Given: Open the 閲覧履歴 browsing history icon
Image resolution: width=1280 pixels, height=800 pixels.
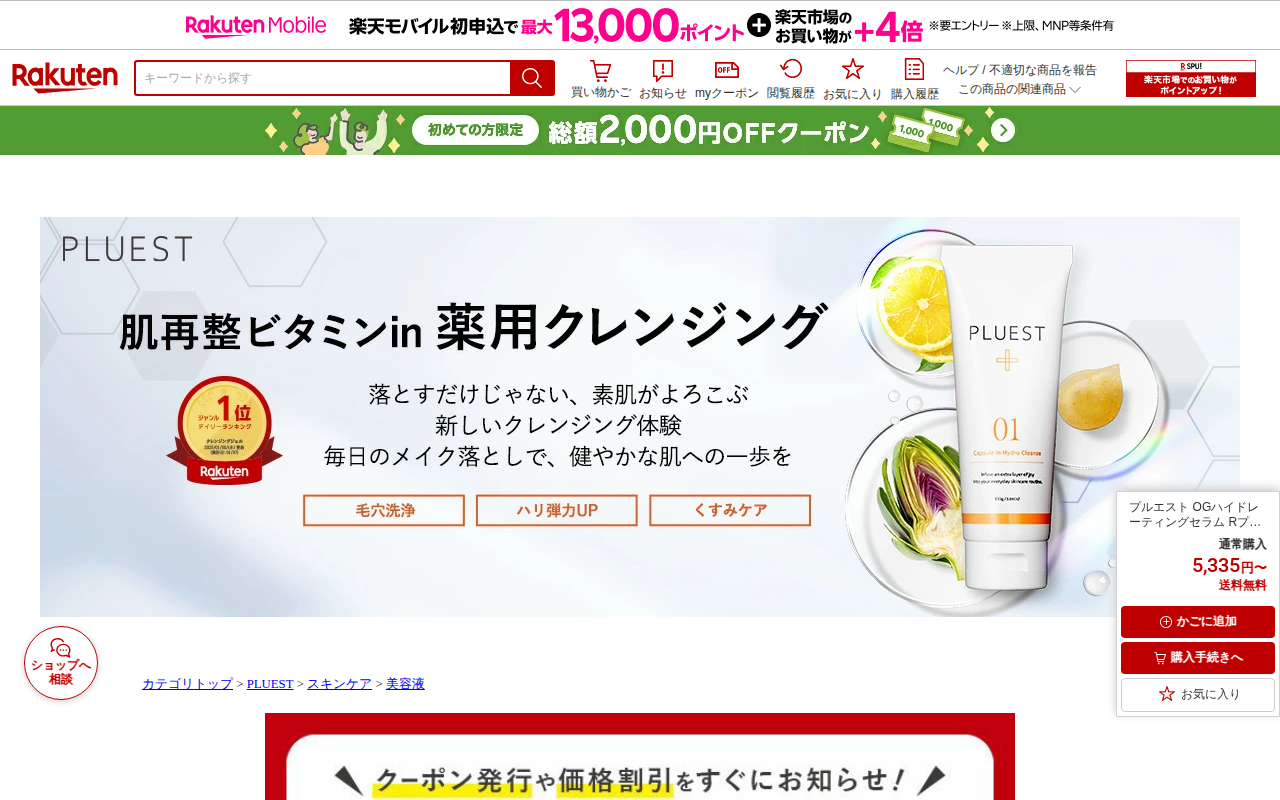Looking at the screenshot, I should pyautogui.click(x=791, y=79).
